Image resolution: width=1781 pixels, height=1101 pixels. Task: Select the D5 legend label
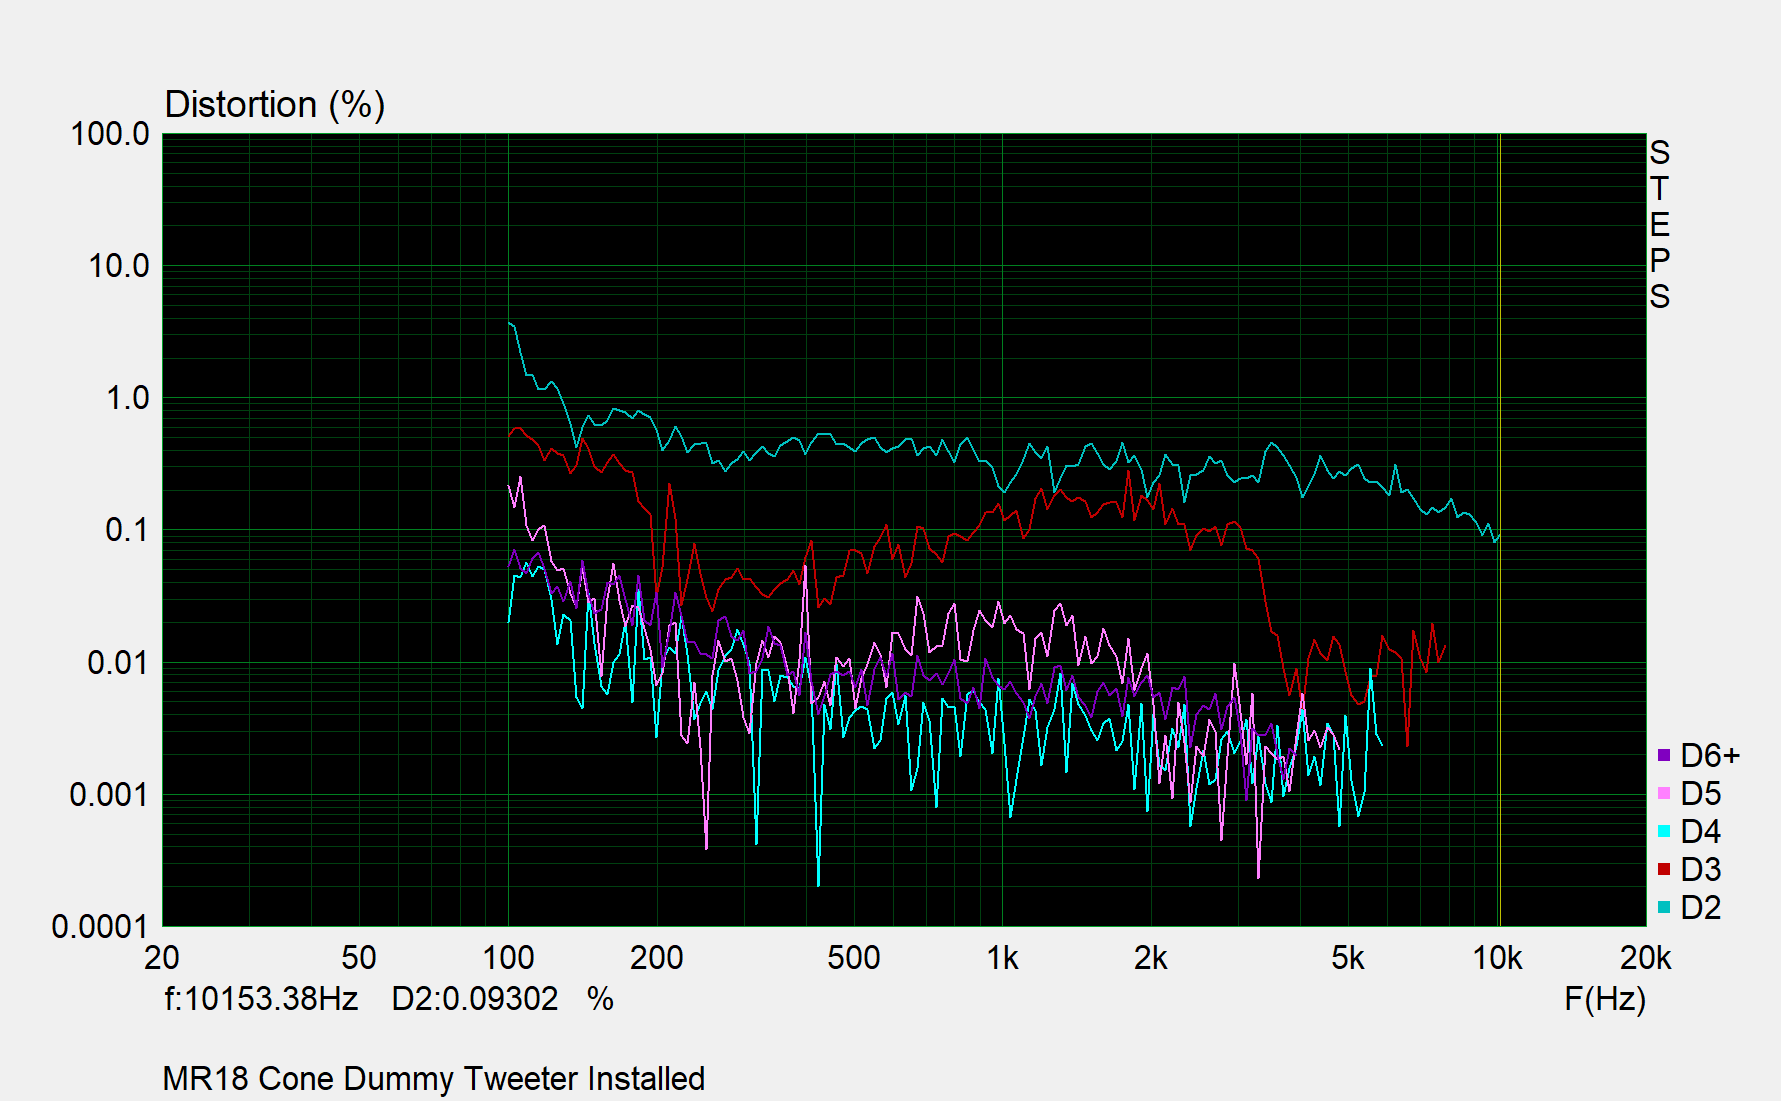click(1701, 793)
